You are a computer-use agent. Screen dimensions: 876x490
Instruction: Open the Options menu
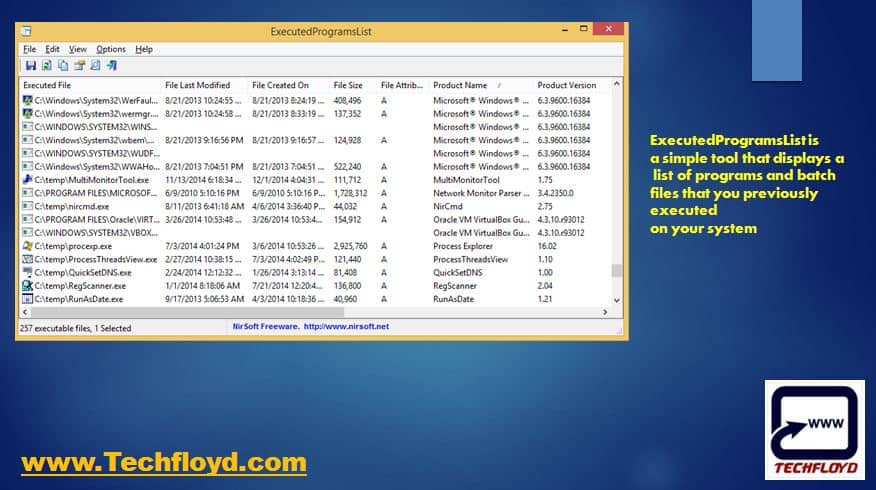pyautogui.click(x=111, y=49)
